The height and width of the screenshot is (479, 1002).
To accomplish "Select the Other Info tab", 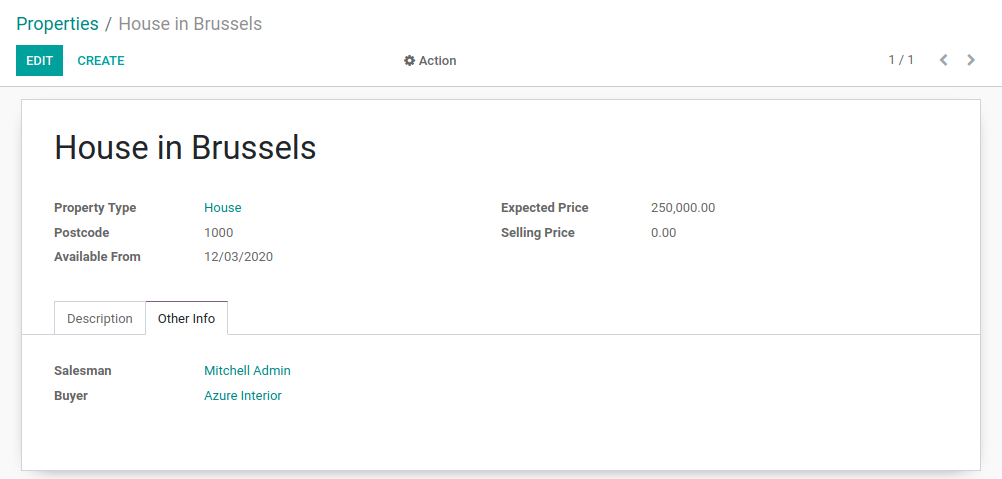I will coord(186,318).
